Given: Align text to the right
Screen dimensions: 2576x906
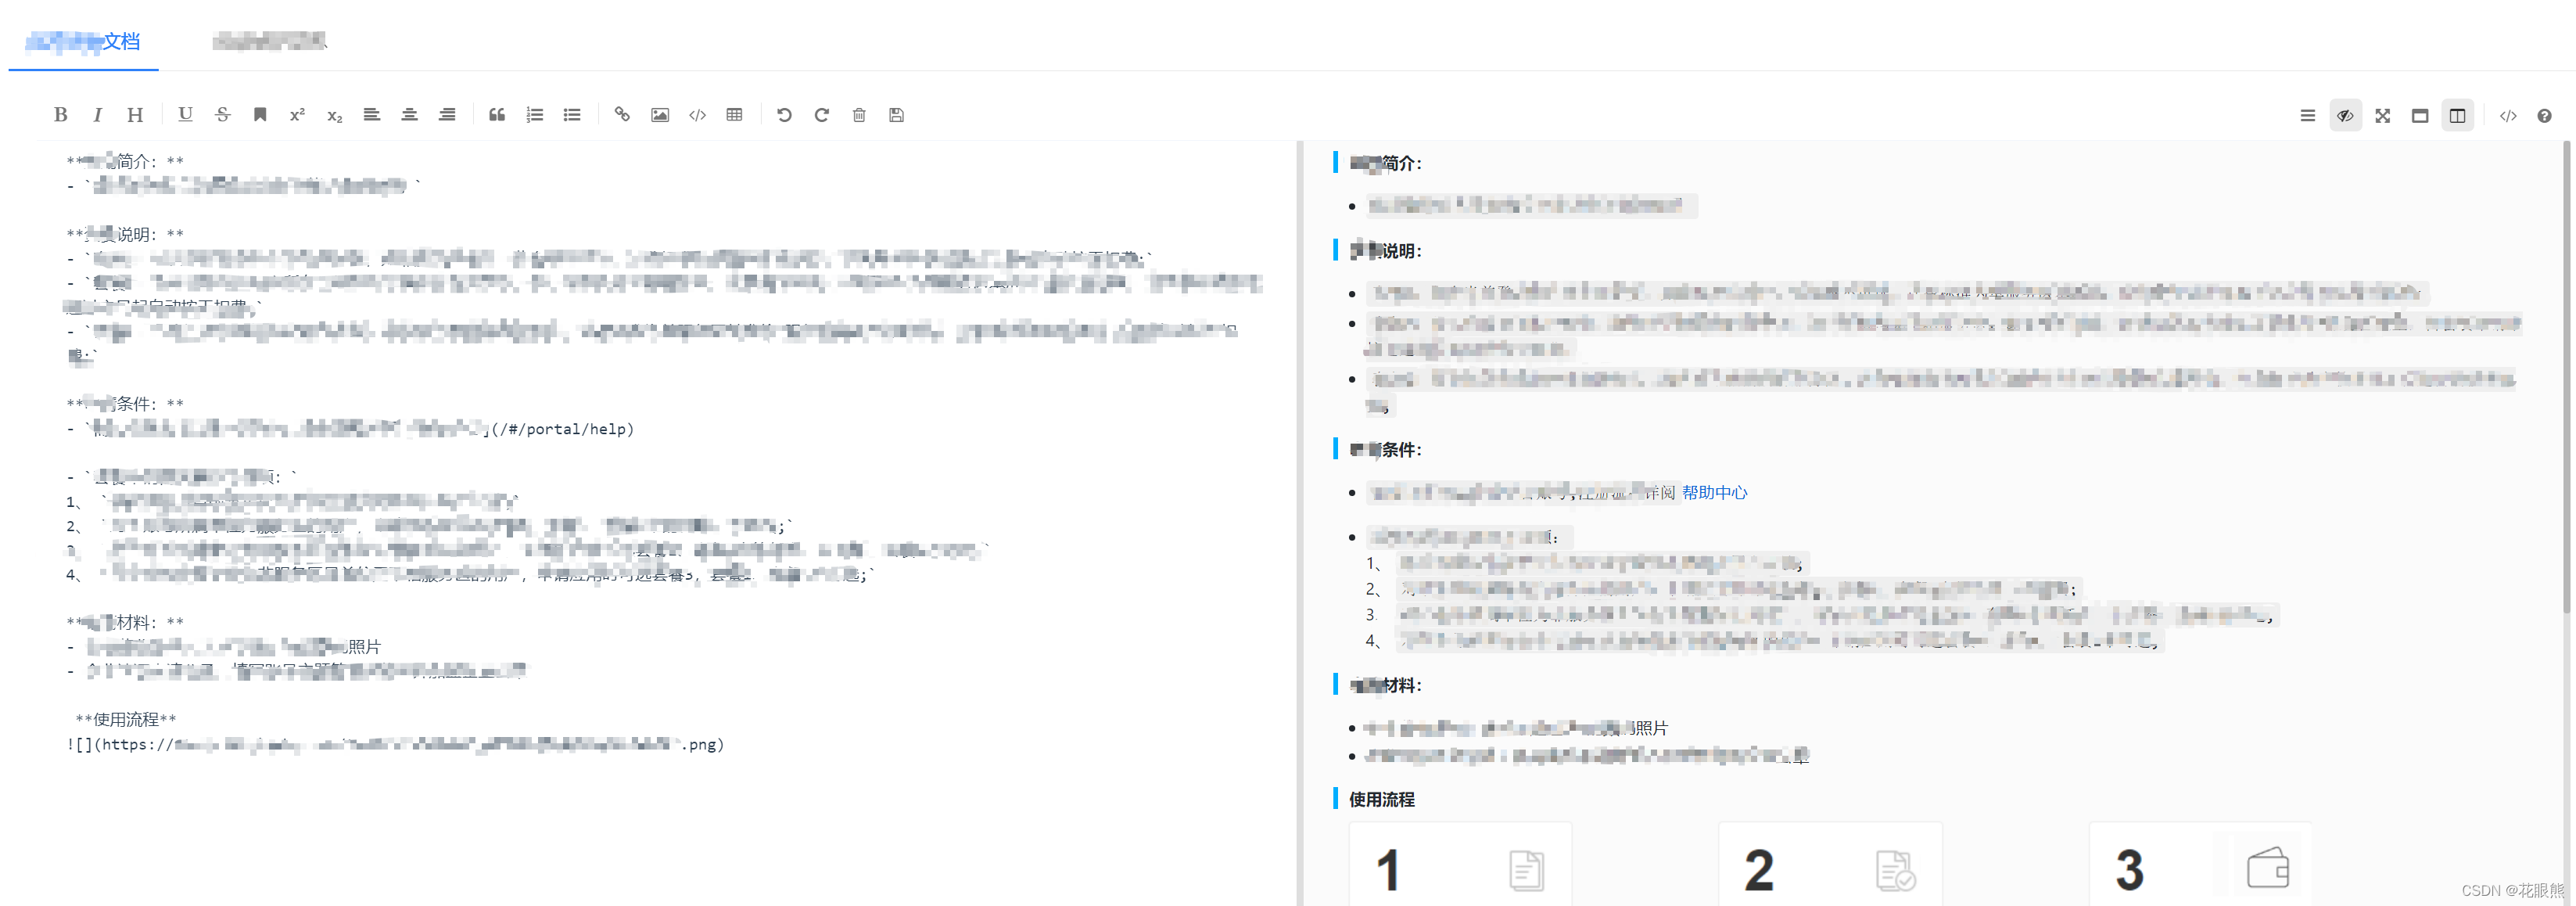Looking at the screenshot, I should [x=447, y=115].
